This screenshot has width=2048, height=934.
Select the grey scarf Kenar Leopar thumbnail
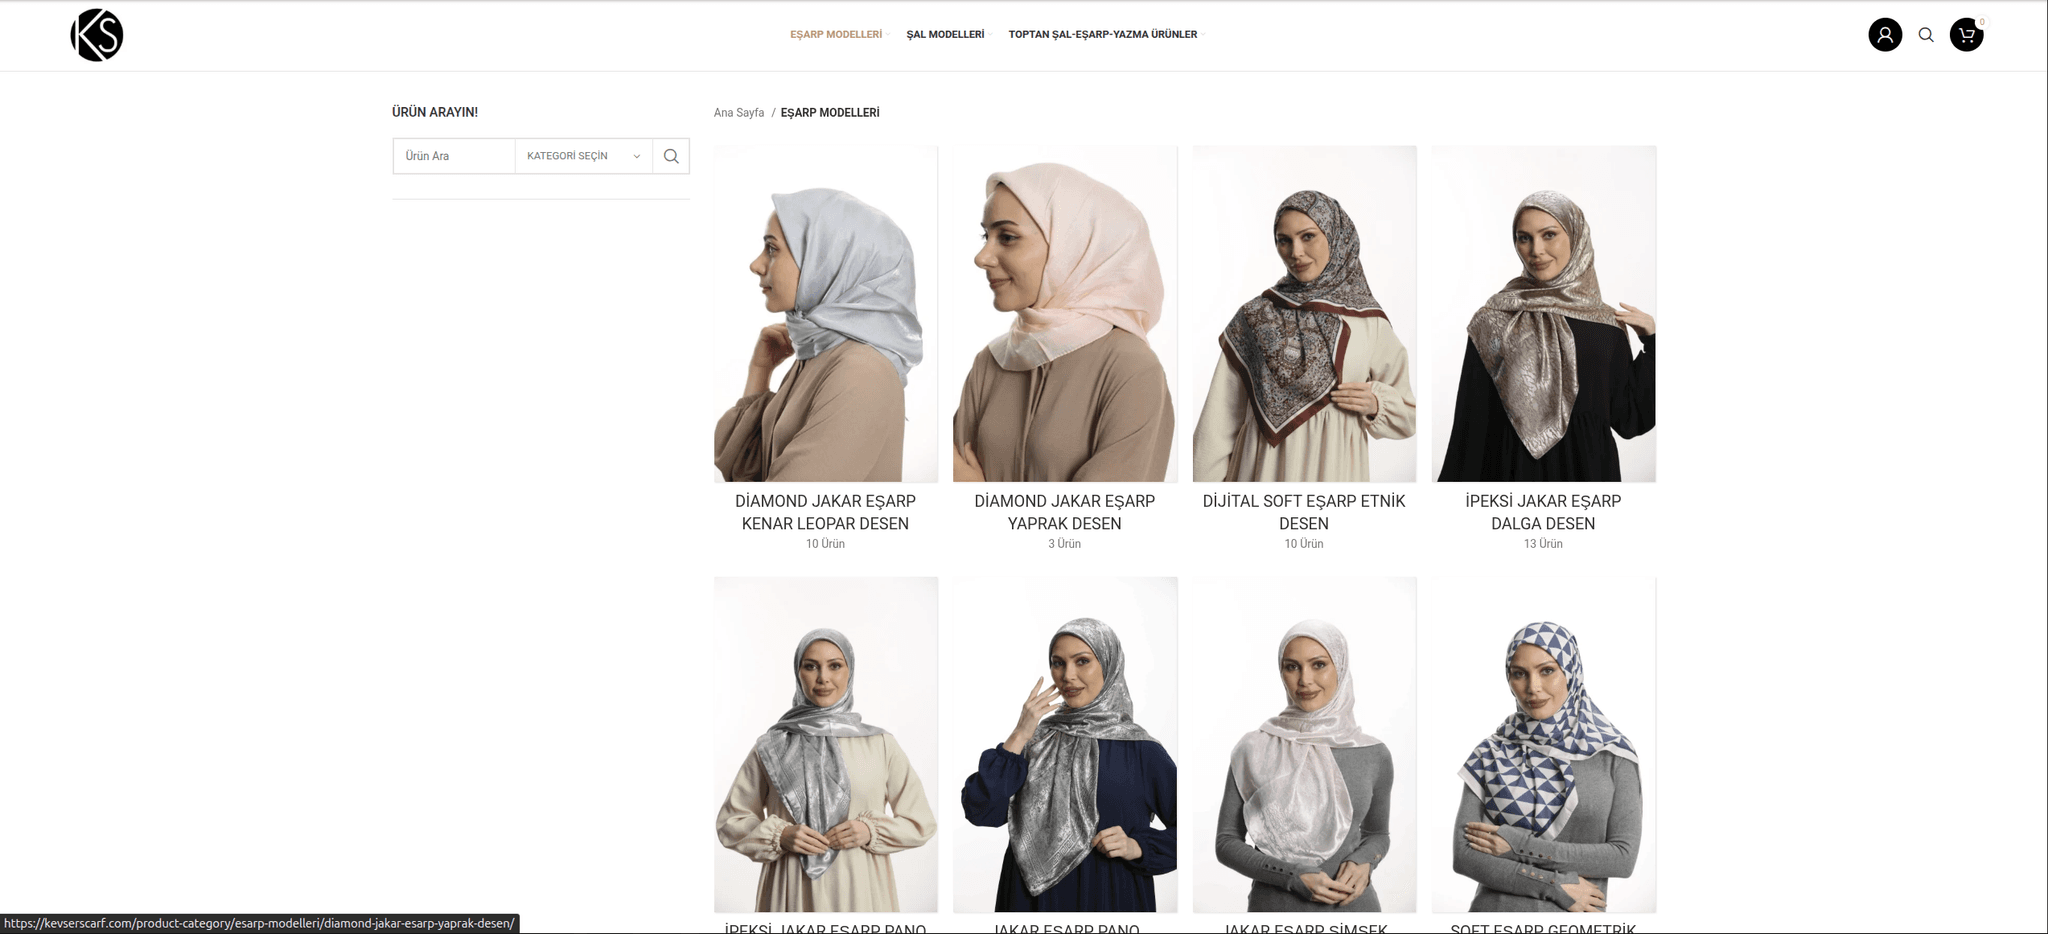pos(826,314)
